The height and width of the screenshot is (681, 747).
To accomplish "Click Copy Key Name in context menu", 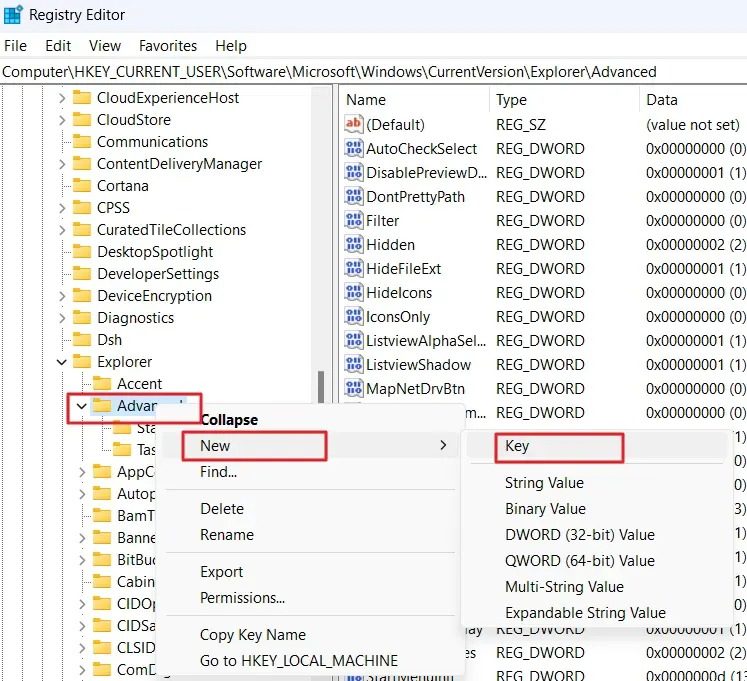I will coord(252,635).
